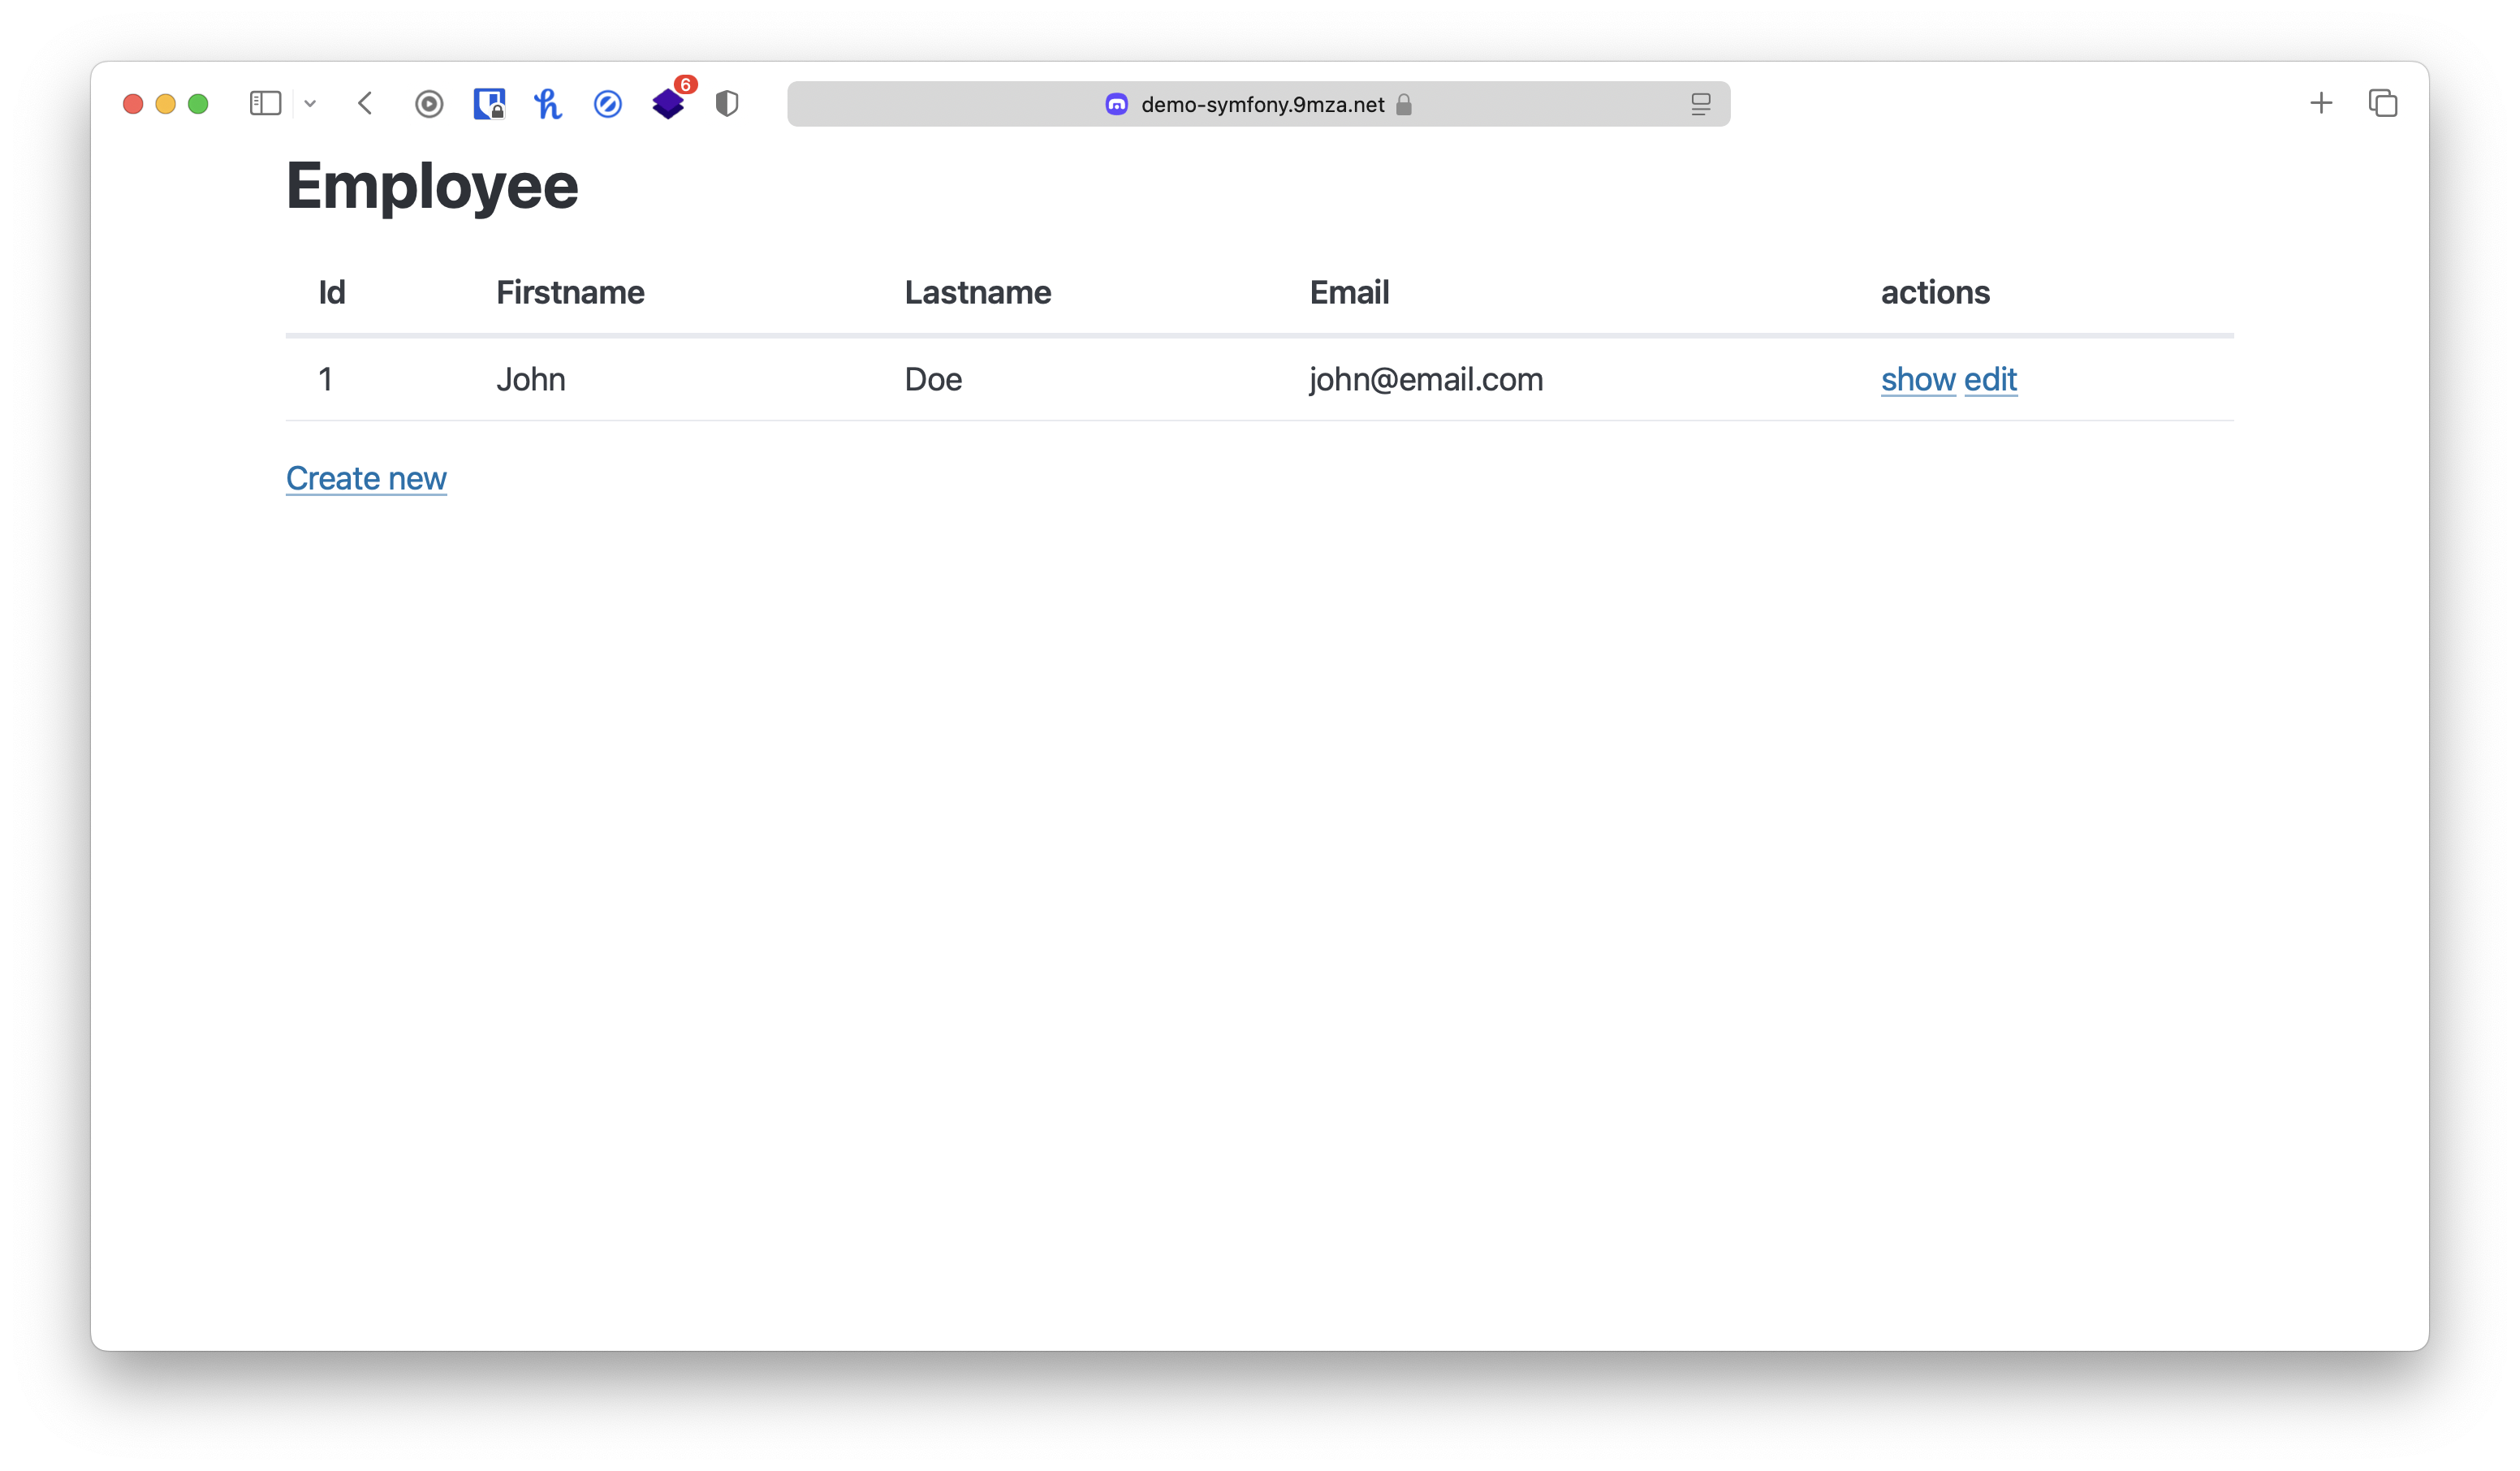
Task: Click the sidebar toggle icon
Action: (265, 103)
